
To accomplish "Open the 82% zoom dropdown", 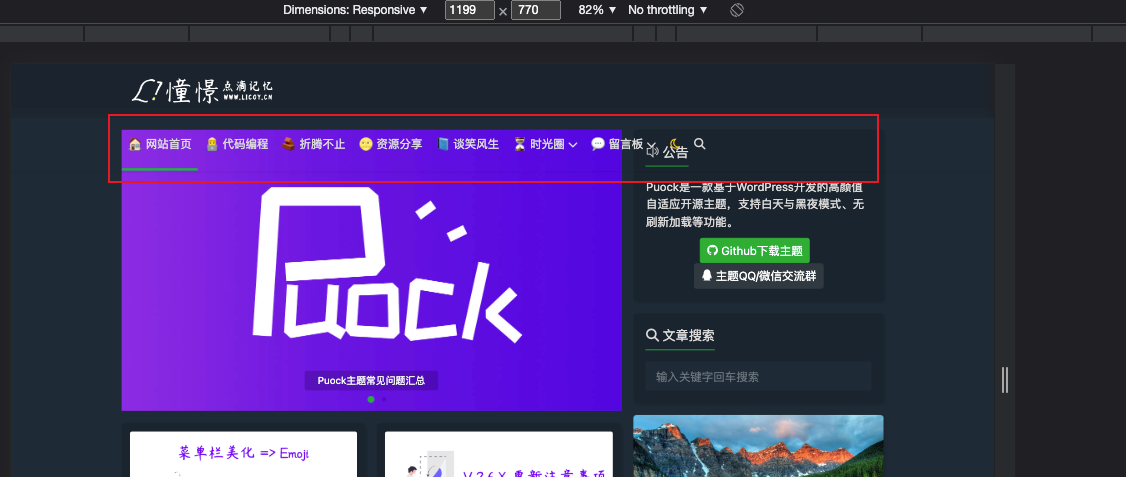I will (597, 10).
